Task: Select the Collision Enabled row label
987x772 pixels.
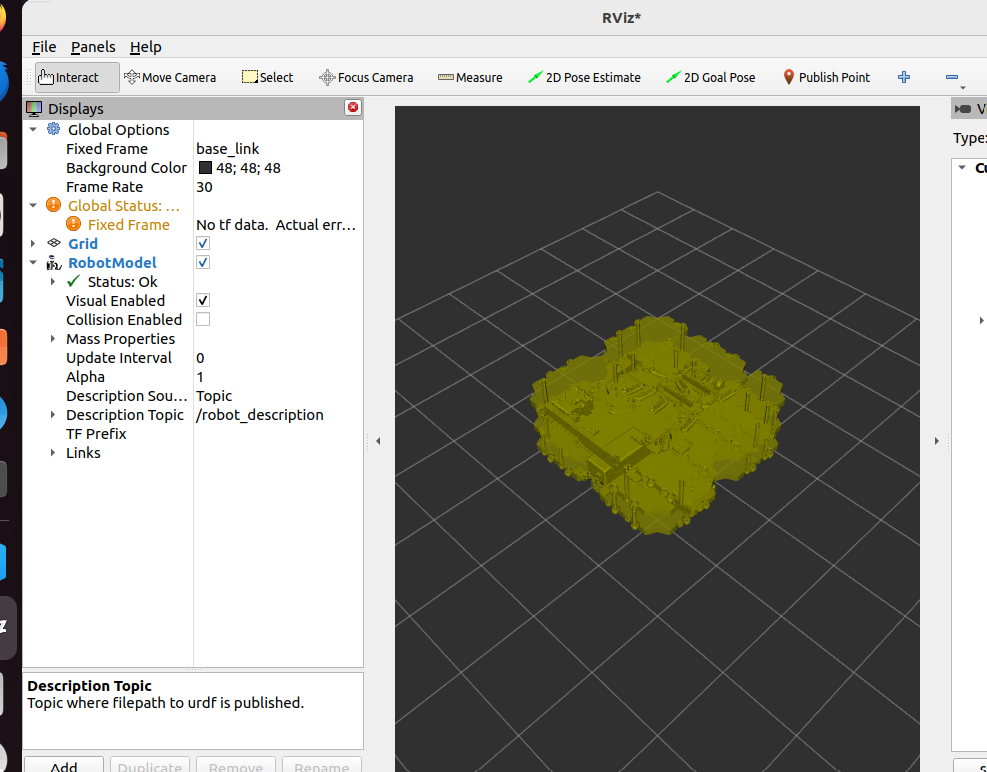Action: coord(124,320)
